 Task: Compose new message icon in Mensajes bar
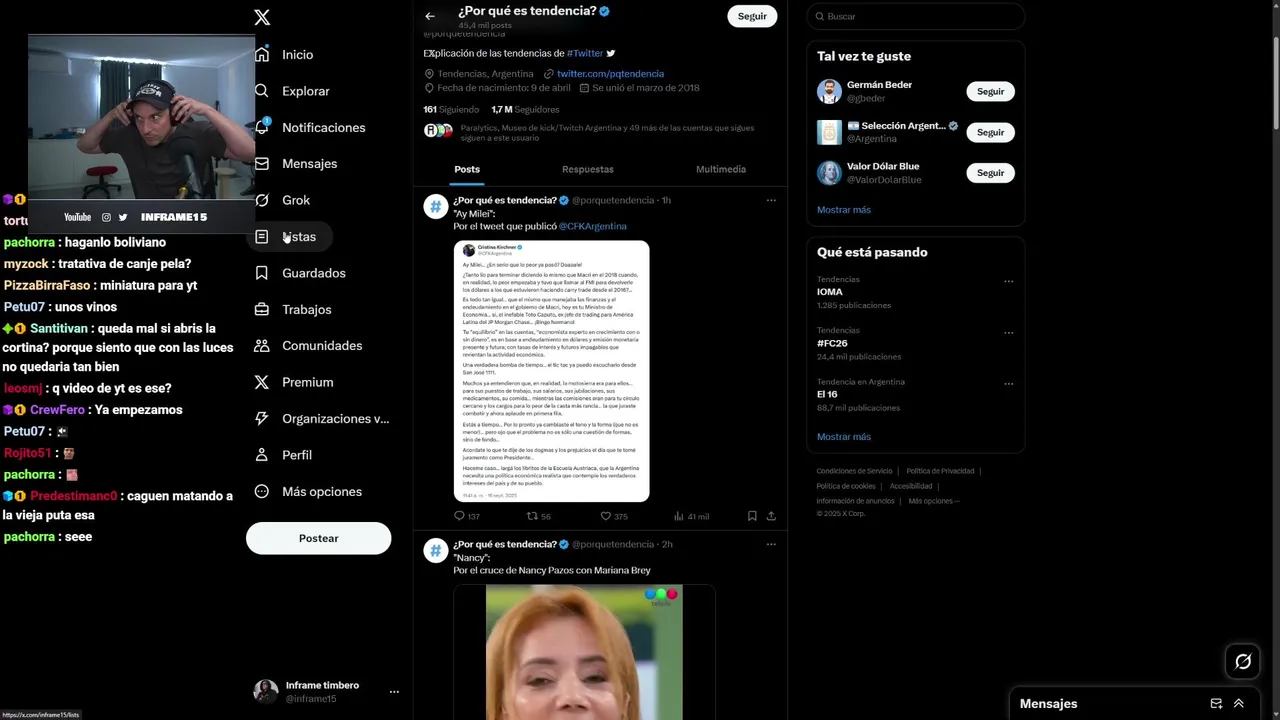1216,704
